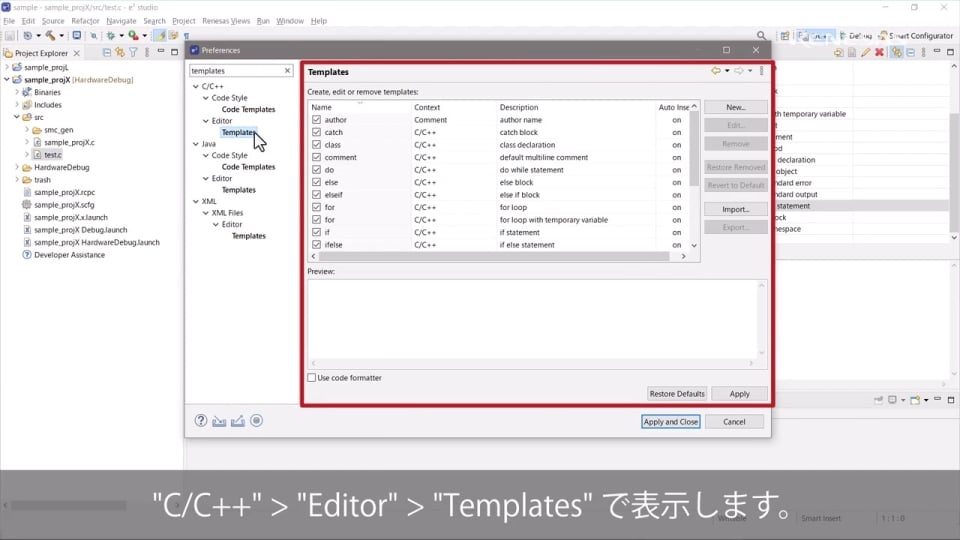Click the back arrow in Templates page header

(x=716, y=71)
